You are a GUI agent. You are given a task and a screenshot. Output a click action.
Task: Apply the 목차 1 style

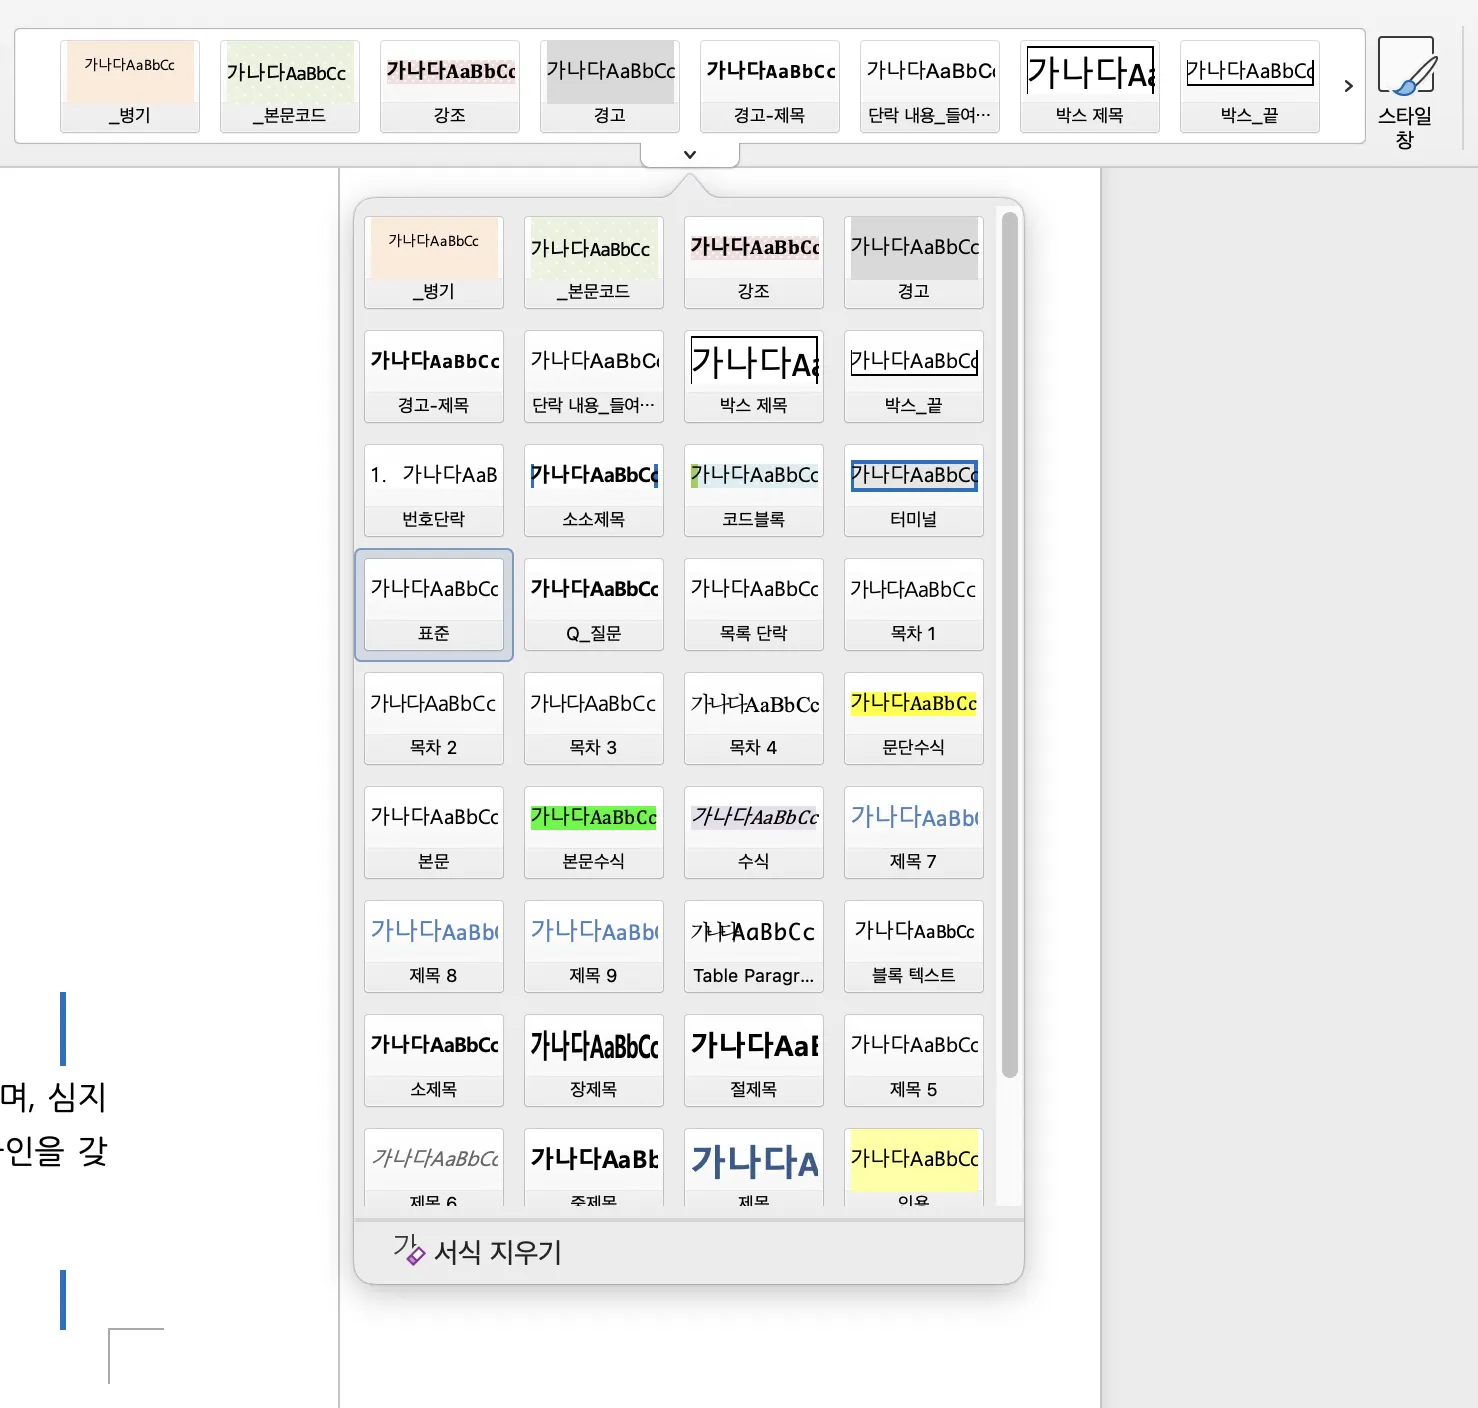pos(914,605)
